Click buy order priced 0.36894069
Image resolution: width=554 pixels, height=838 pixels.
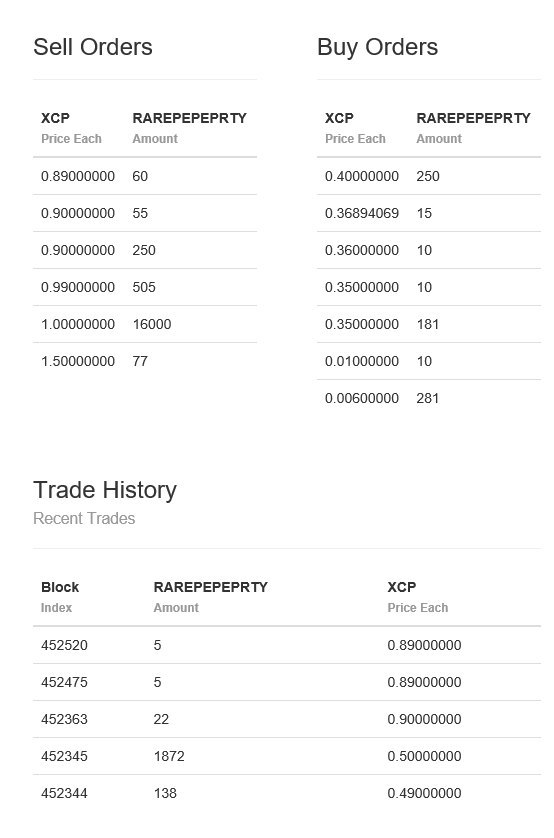429,213
